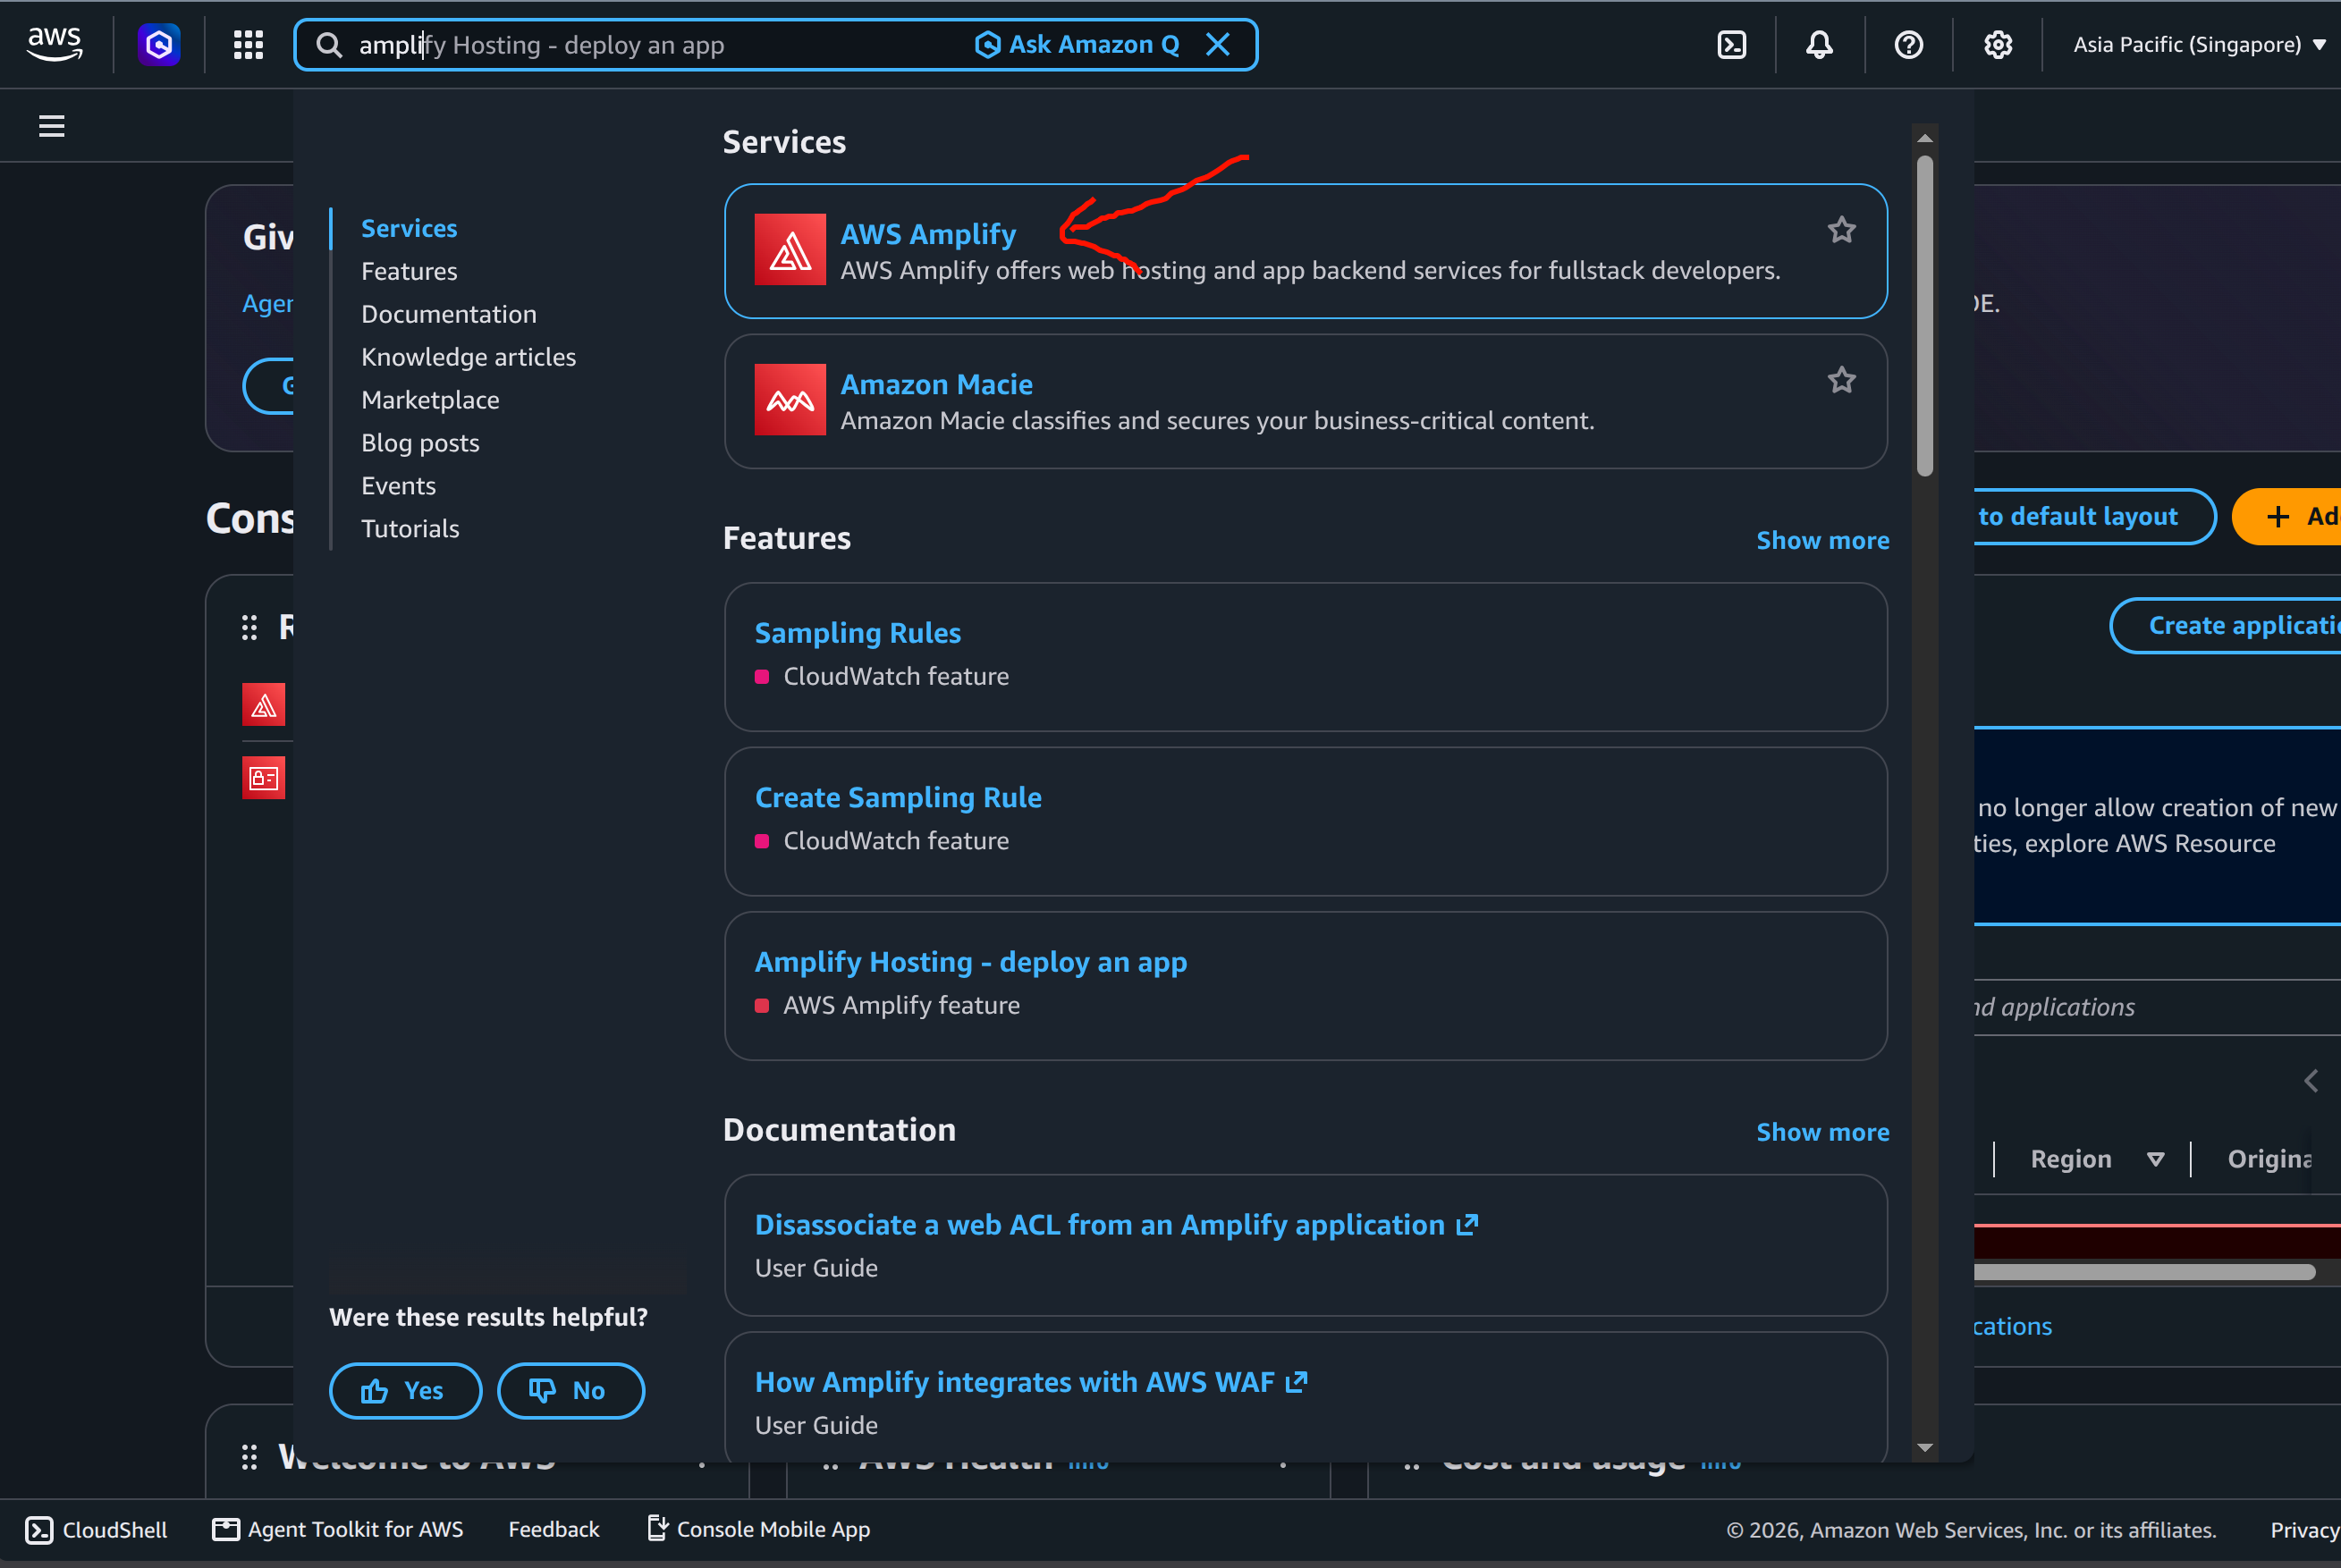Click the AWS Amplify service icon
This screenshot has height=1568, width=2341.
[790, 250]
